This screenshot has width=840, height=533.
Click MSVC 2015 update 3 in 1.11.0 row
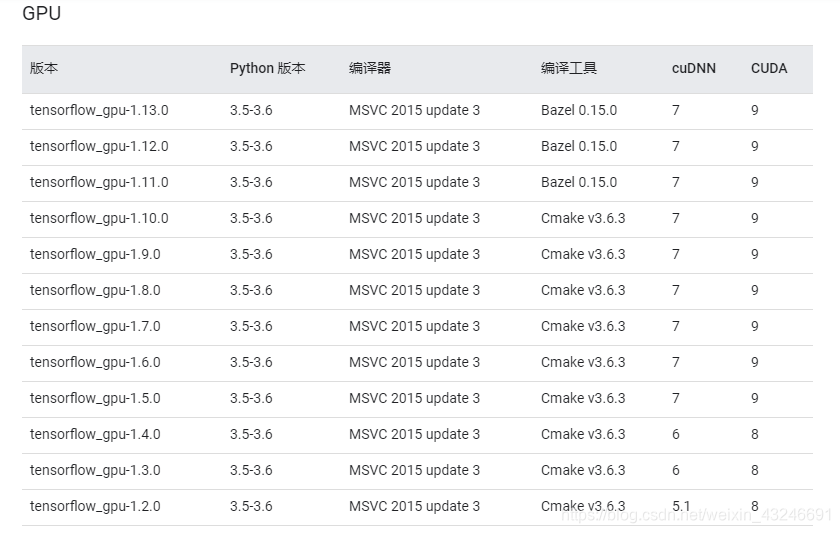[x=414, y=182]
